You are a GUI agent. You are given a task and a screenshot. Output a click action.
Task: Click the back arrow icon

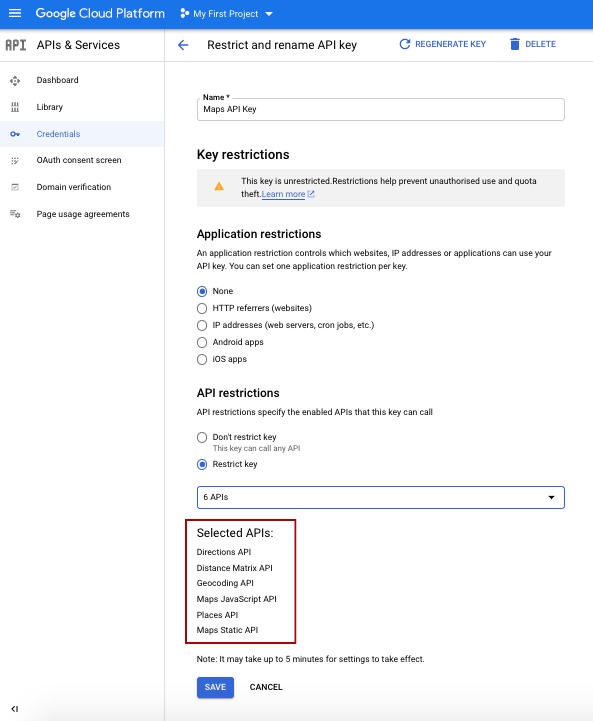pyautogui.click(x=183, y=45)
